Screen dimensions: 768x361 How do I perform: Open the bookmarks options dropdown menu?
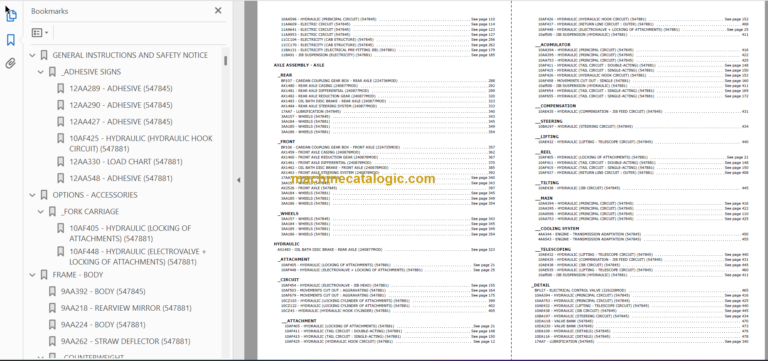point(40,33)
